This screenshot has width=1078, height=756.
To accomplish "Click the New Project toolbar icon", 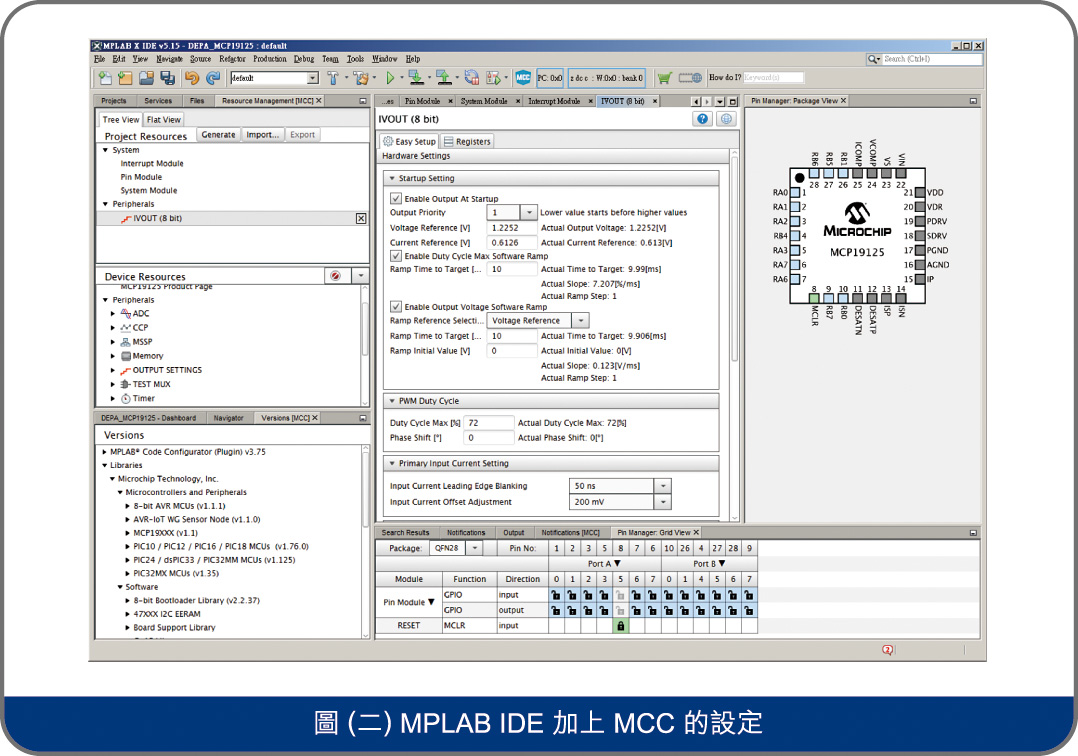I will click(x=124, y=78).
